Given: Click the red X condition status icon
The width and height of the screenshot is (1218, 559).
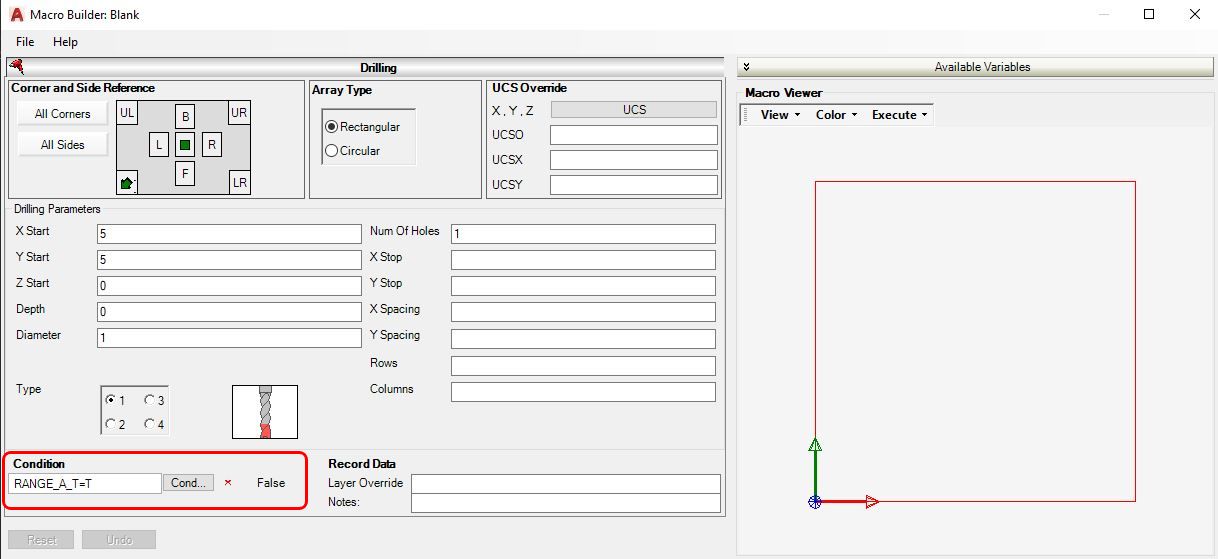Looking at the screenshot, I should (x=228, y=483).
